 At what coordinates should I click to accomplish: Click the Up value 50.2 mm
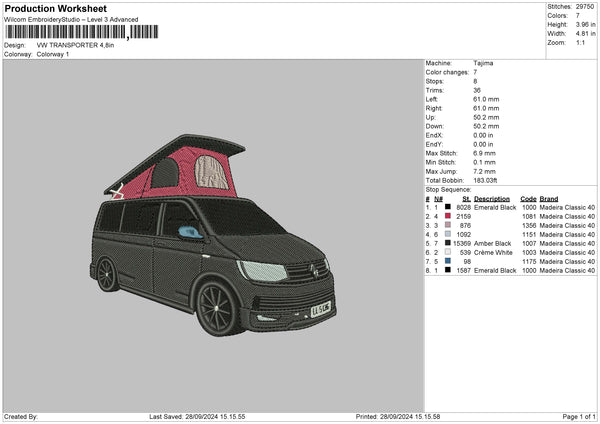pyautogui.click(x=486, y=117)
